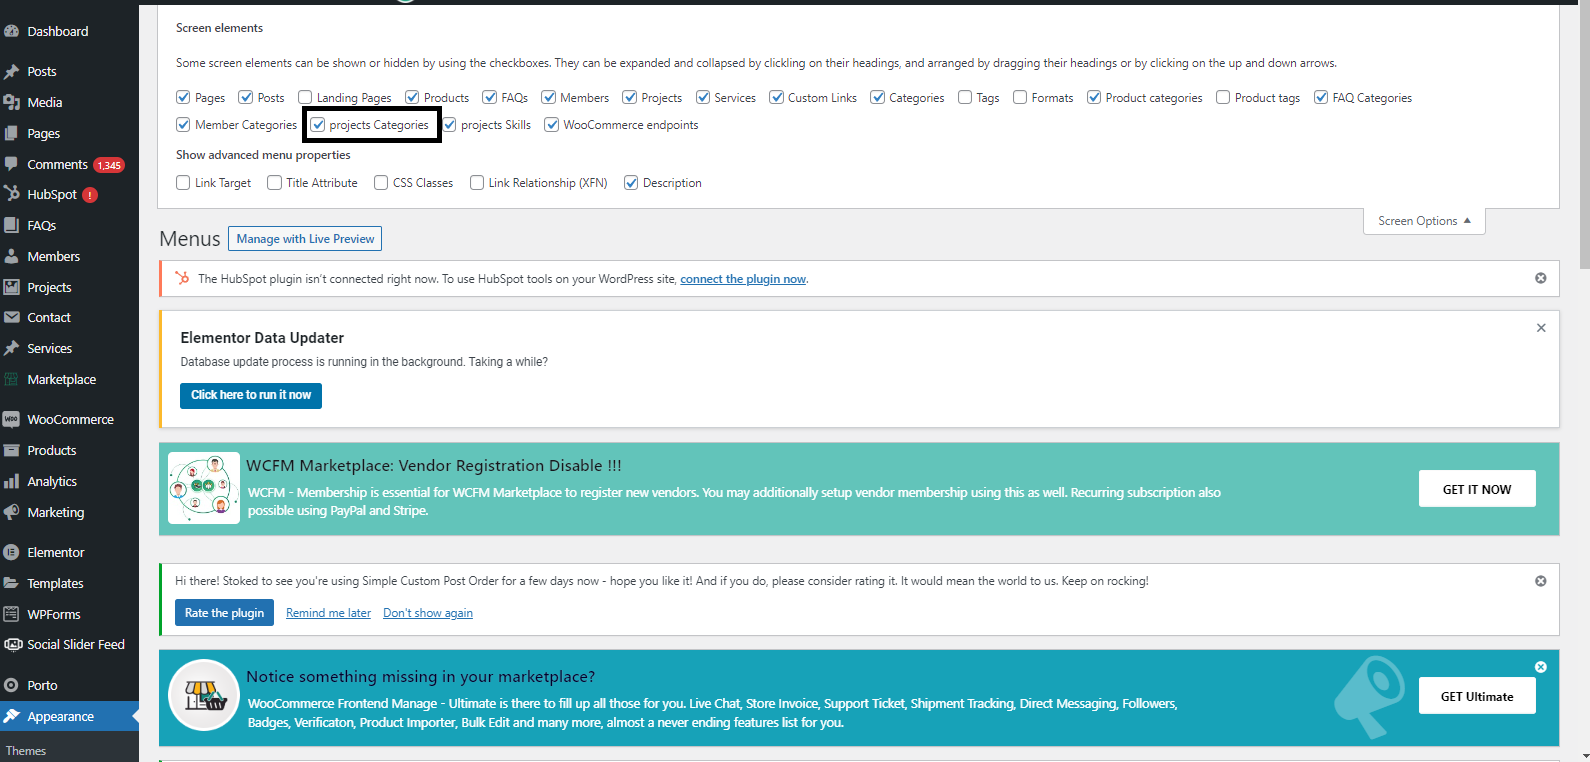Click the Pages icon in sidebar
Screen dimensions: 1590x762
click(12, 133)
